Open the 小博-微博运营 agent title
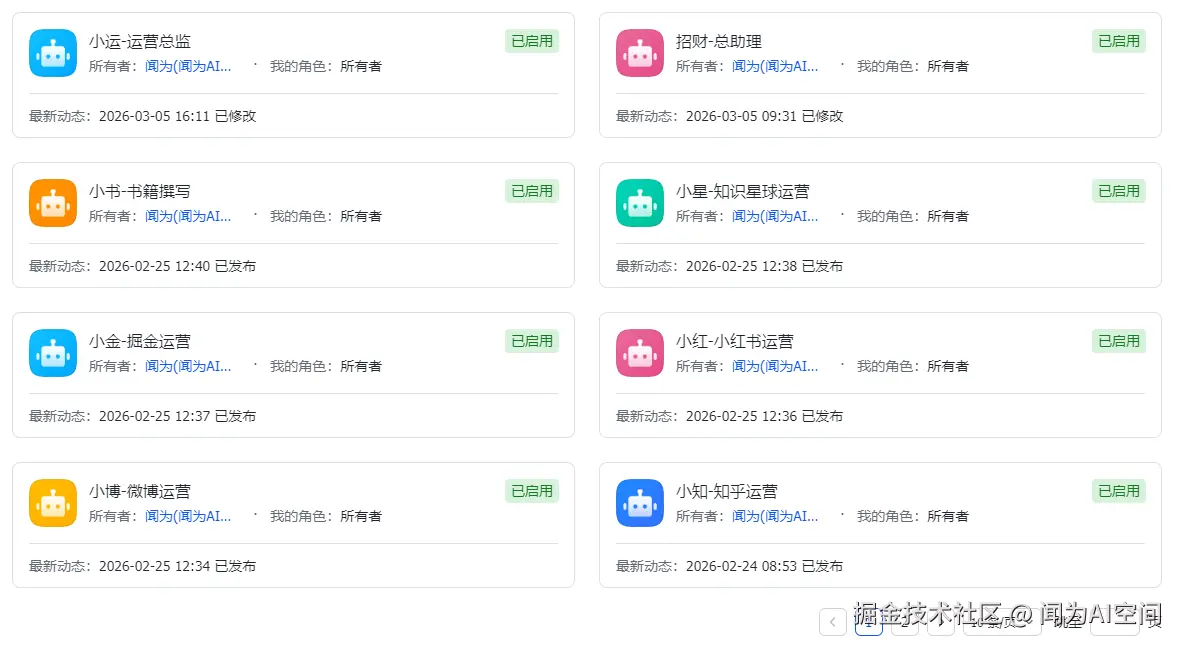 (x=139, y=492)
